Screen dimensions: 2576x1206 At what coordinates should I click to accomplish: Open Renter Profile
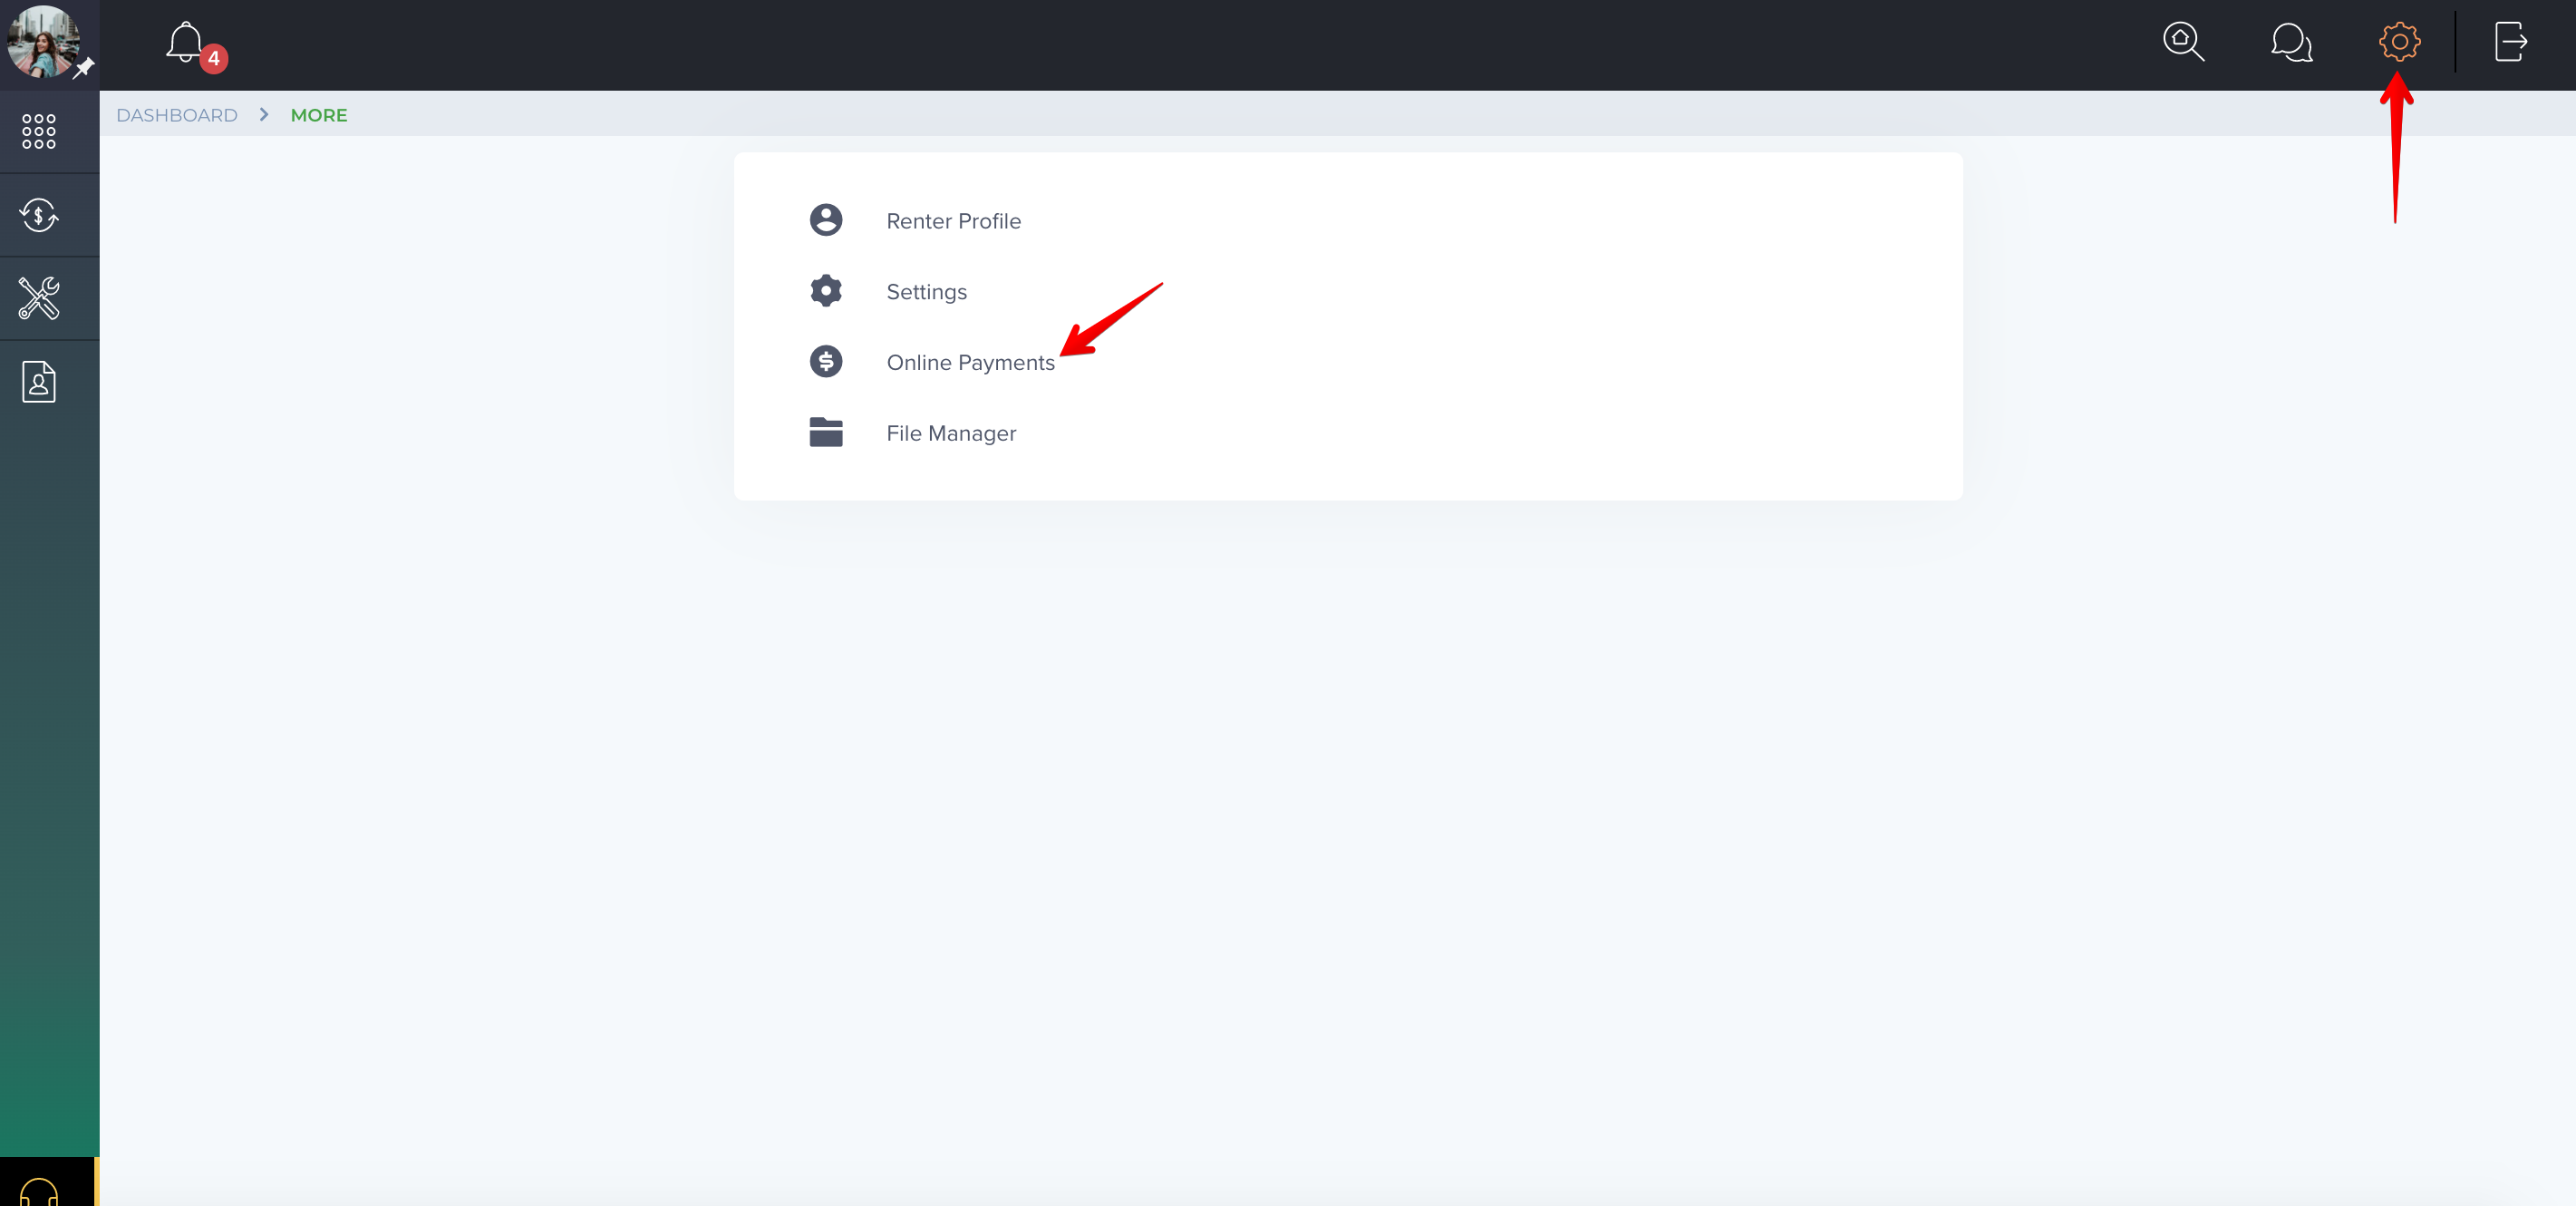point(953,221)
